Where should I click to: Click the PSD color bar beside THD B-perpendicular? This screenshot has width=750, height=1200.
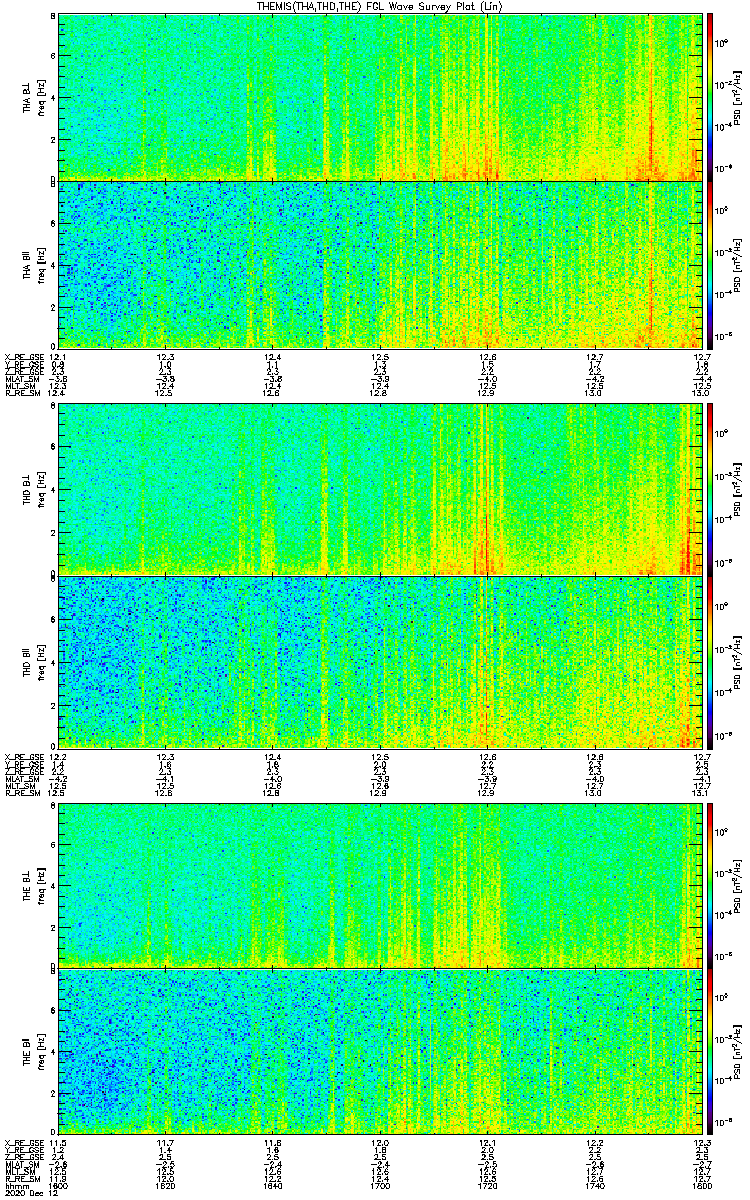[710, 488]
